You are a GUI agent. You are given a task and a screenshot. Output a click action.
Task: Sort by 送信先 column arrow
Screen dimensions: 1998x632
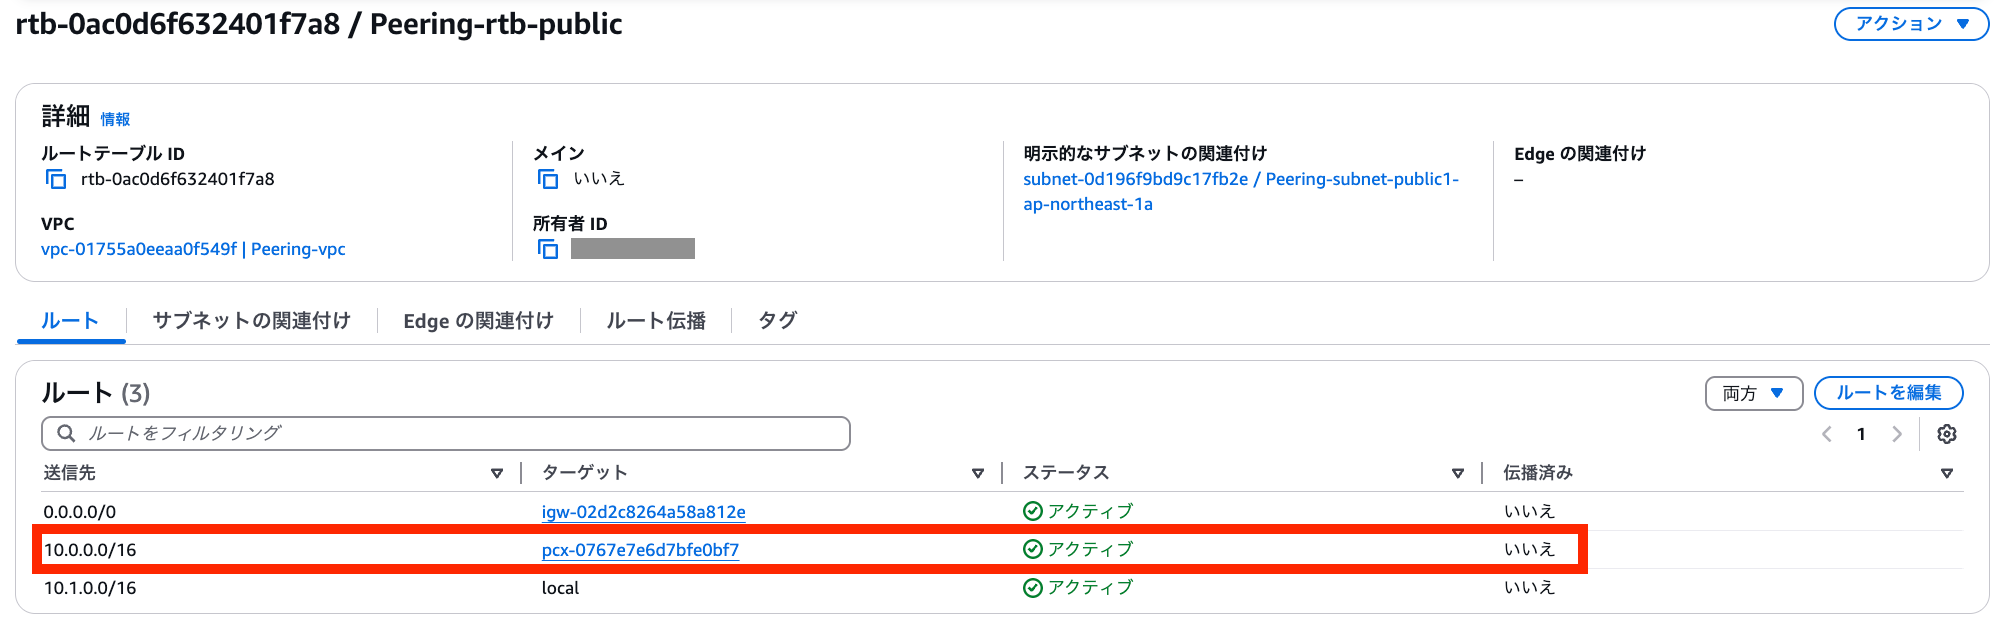pos(497,473)
